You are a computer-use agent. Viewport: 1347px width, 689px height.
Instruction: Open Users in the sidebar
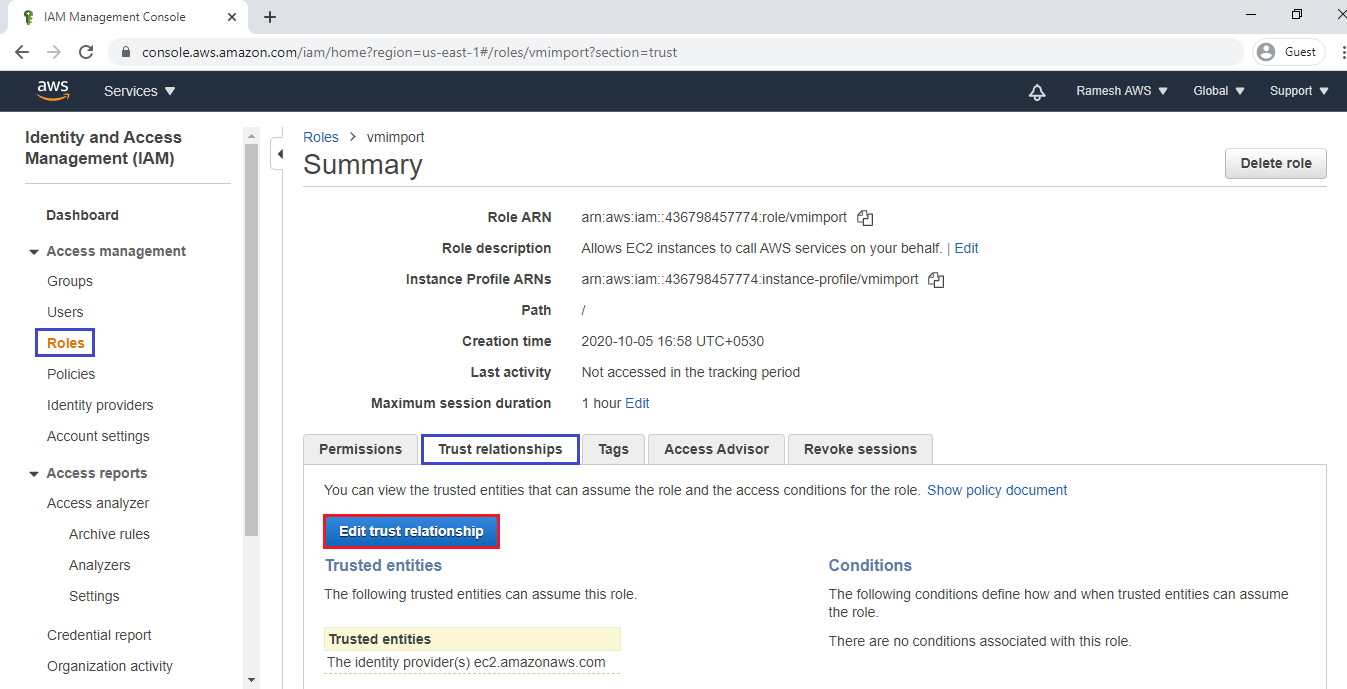tap(65, 312)
